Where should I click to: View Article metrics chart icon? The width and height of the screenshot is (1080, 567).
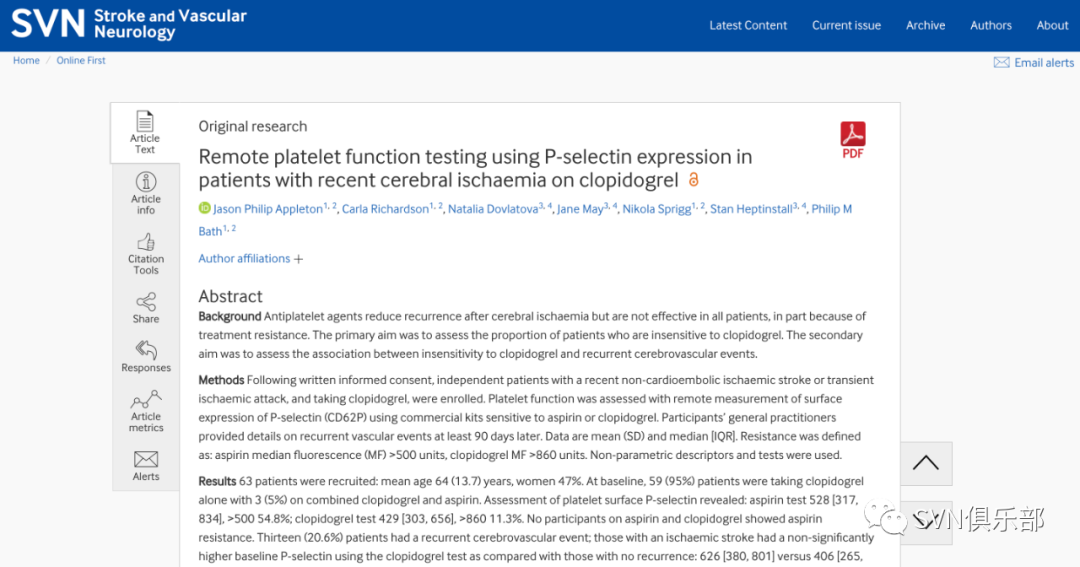[146, 400]
